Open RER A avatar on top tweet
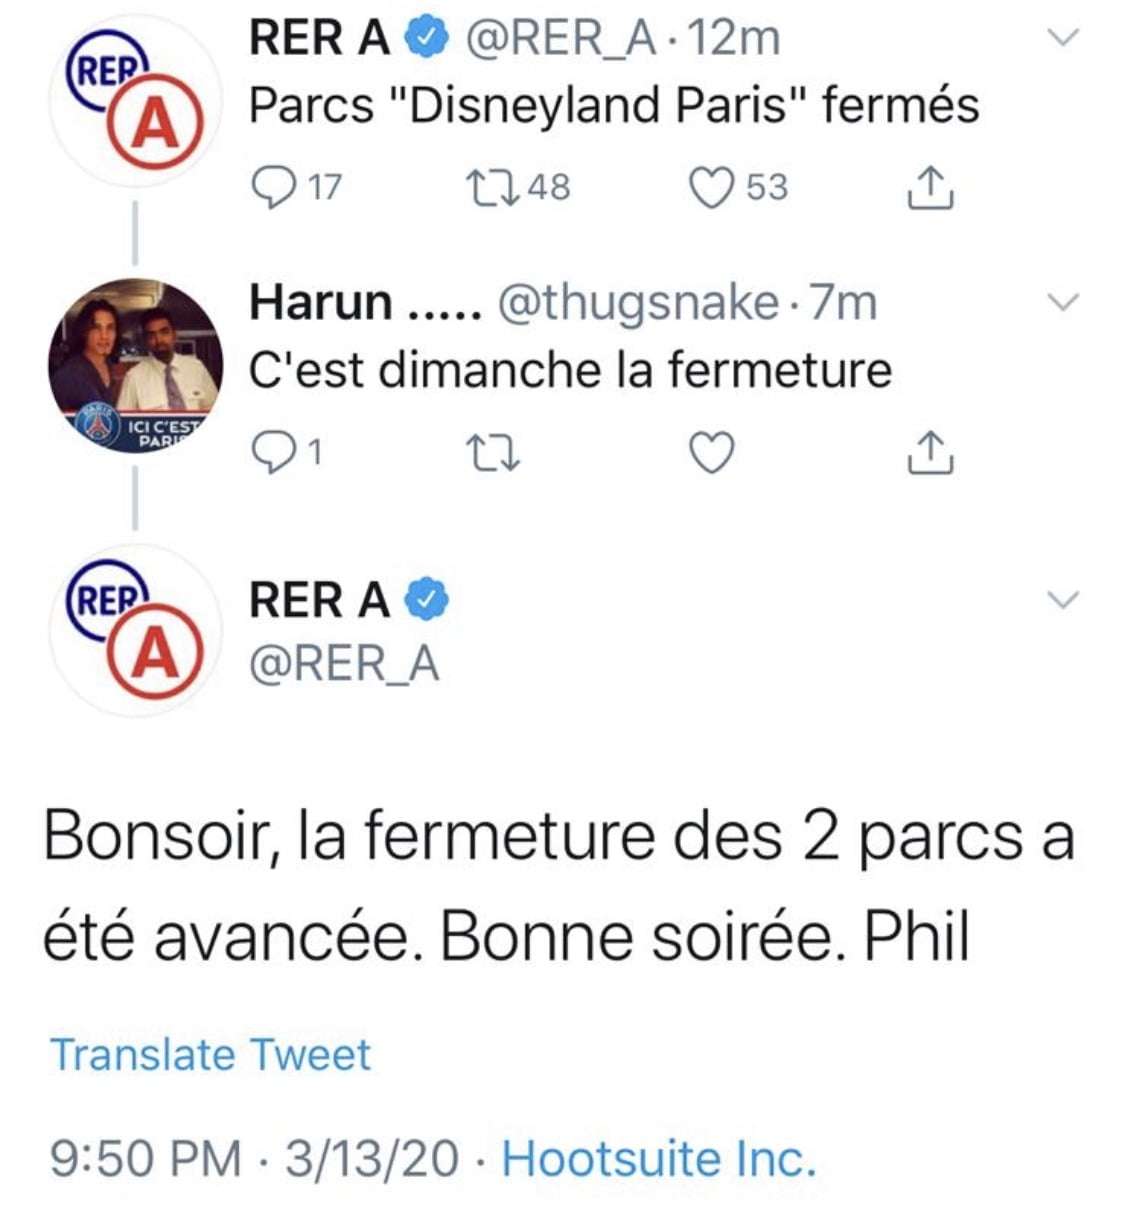1125x1225 pixels. 135,103
